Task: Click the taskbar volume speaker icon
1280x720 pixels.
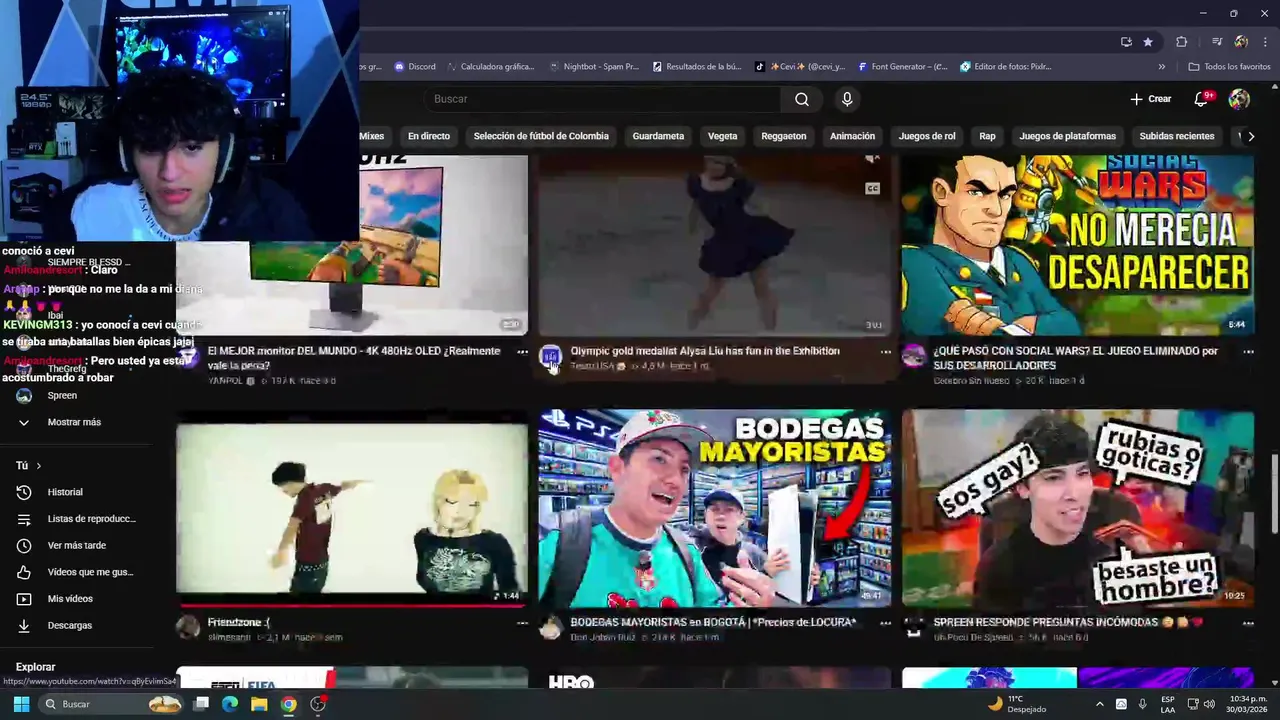Action: point(1209,704)
